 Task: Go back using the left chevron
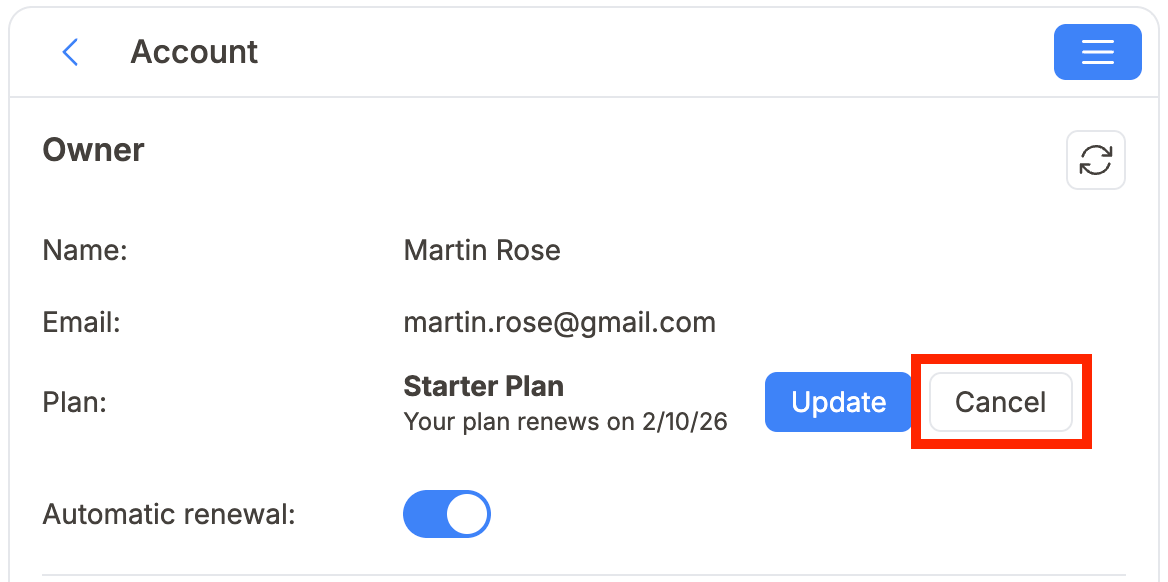[70, 52]
